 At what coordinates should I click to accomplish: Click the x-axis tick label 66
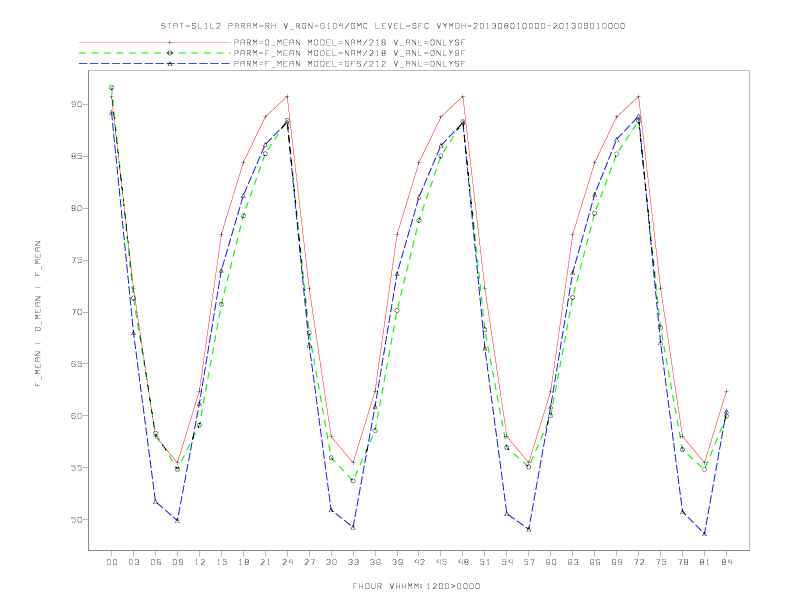point(595,562)
